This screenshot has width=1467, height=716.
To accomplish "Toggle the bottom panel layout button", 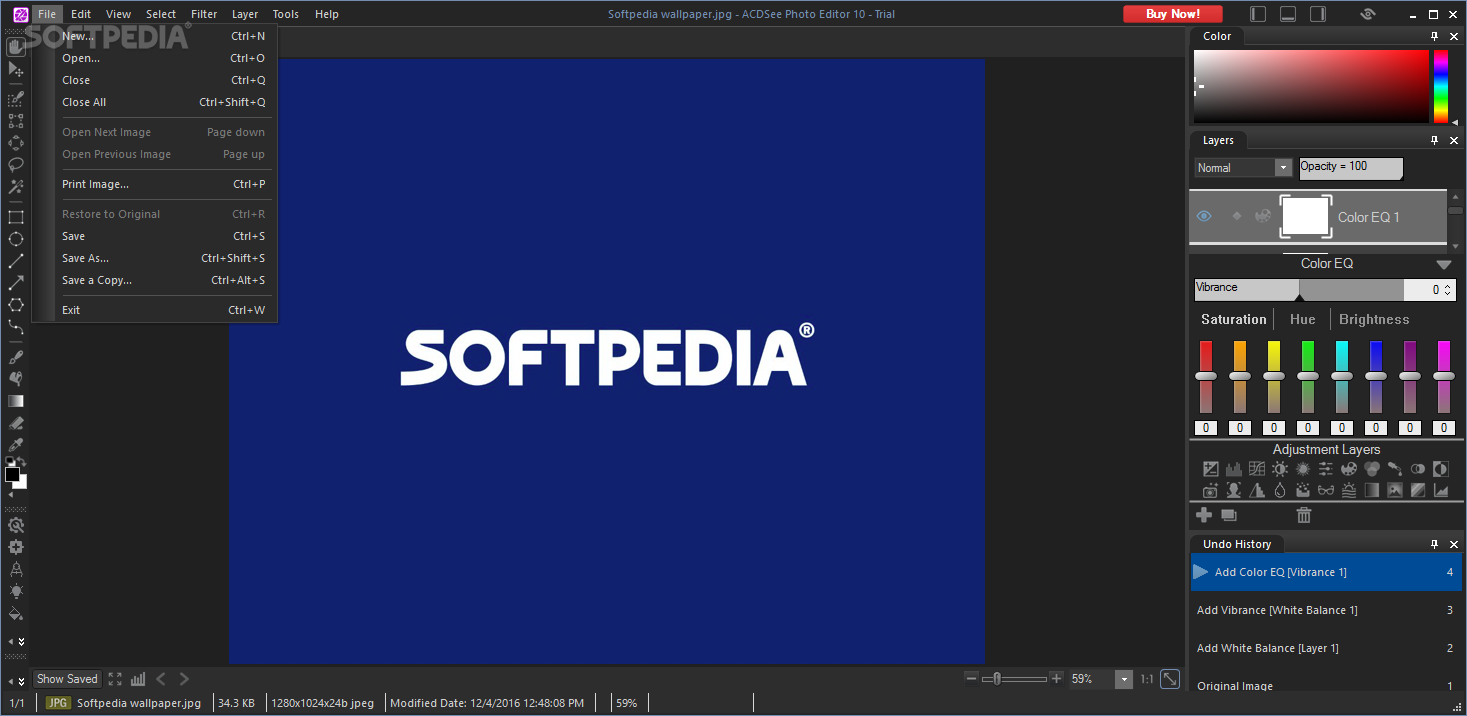I will [x=1288, y=14].
